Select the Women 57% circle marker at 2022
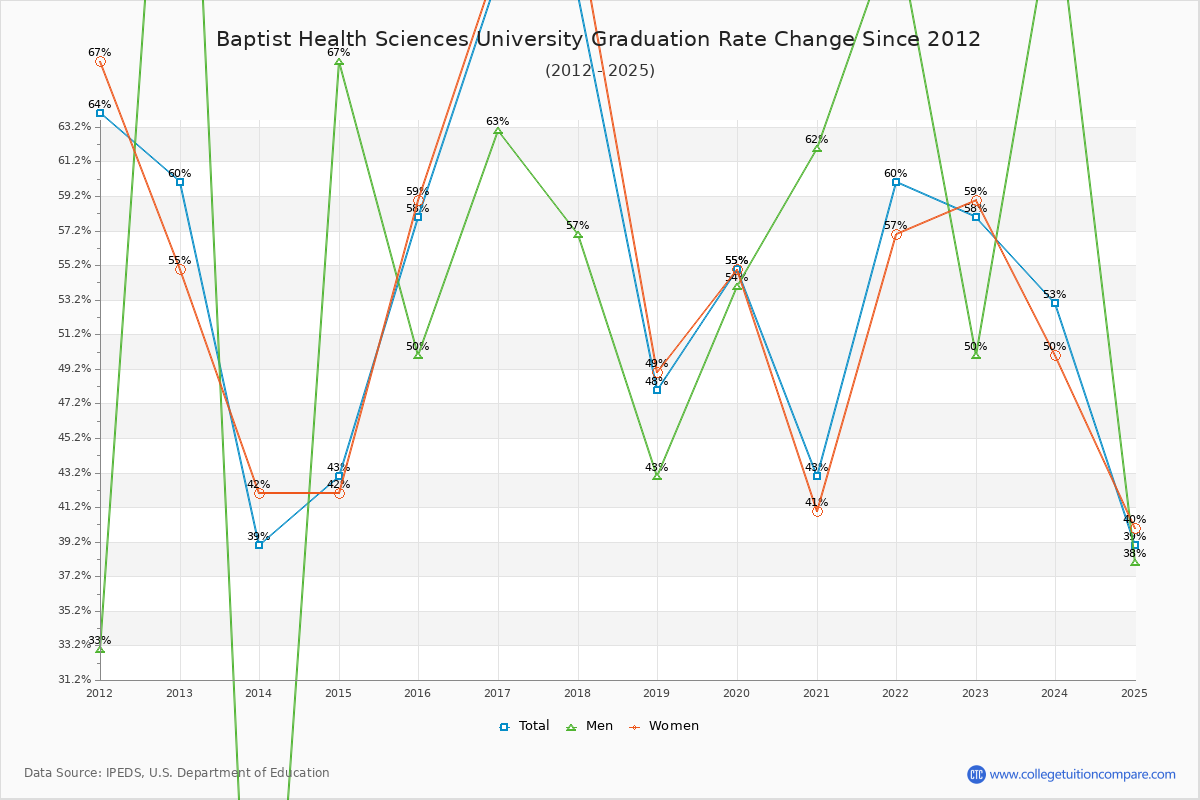 [896, 234]
